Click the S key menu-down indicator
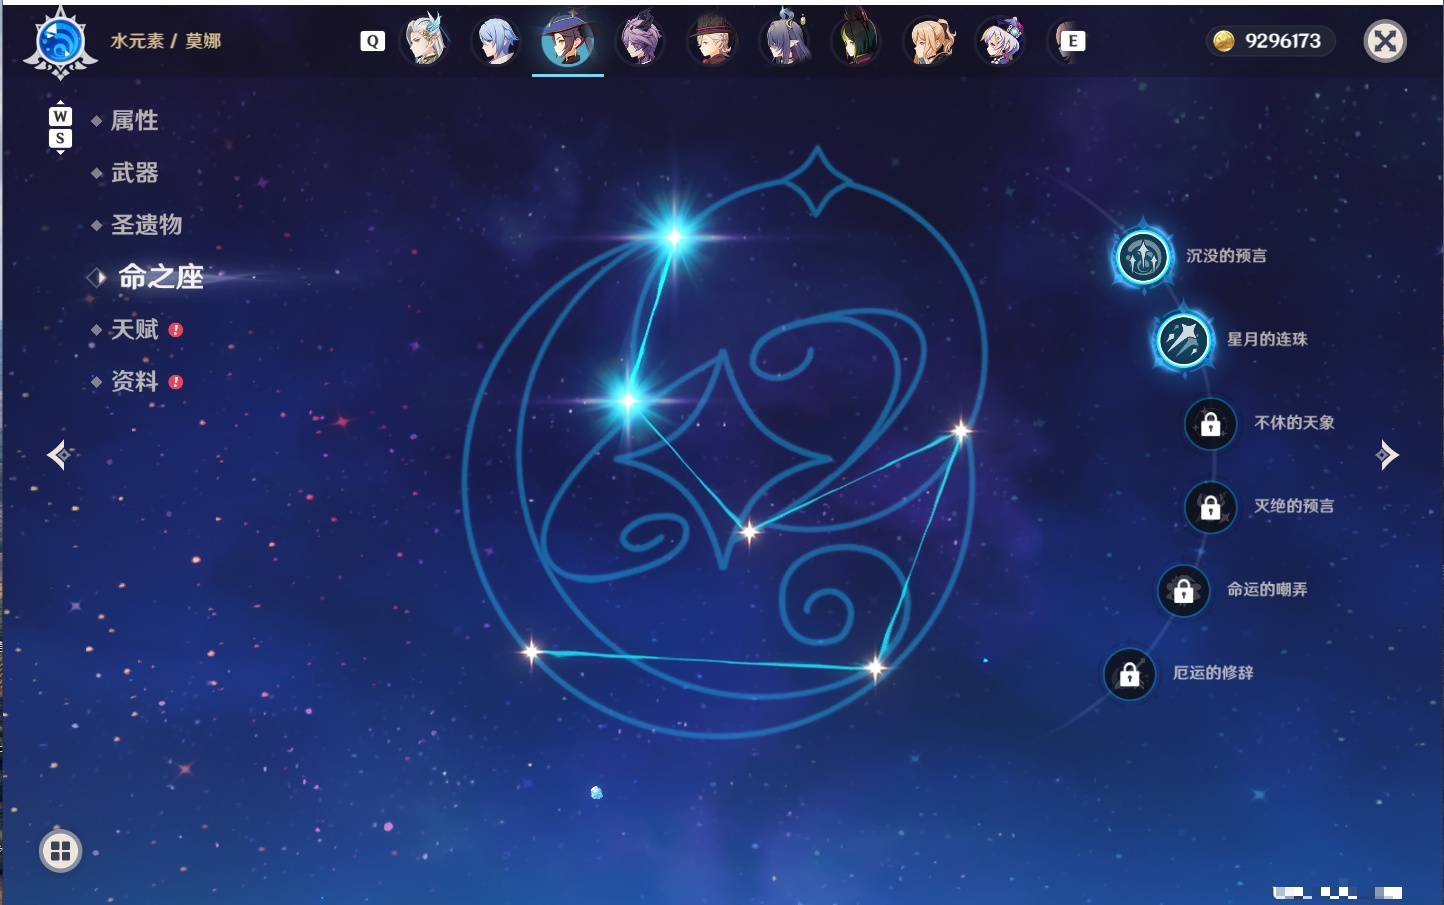The image size is (1444, 905). 60,138
